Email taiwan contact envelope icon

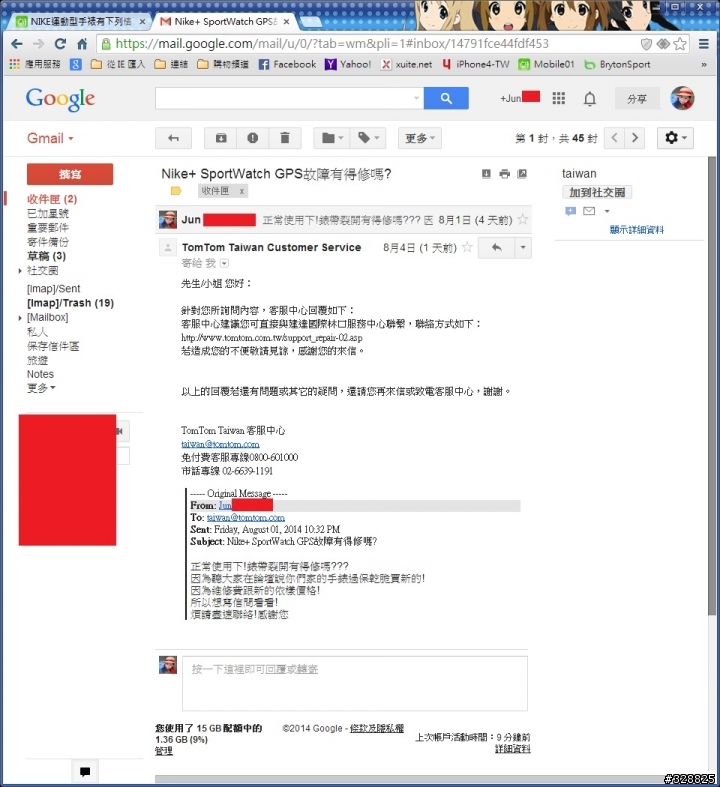[x=589, y=211]
